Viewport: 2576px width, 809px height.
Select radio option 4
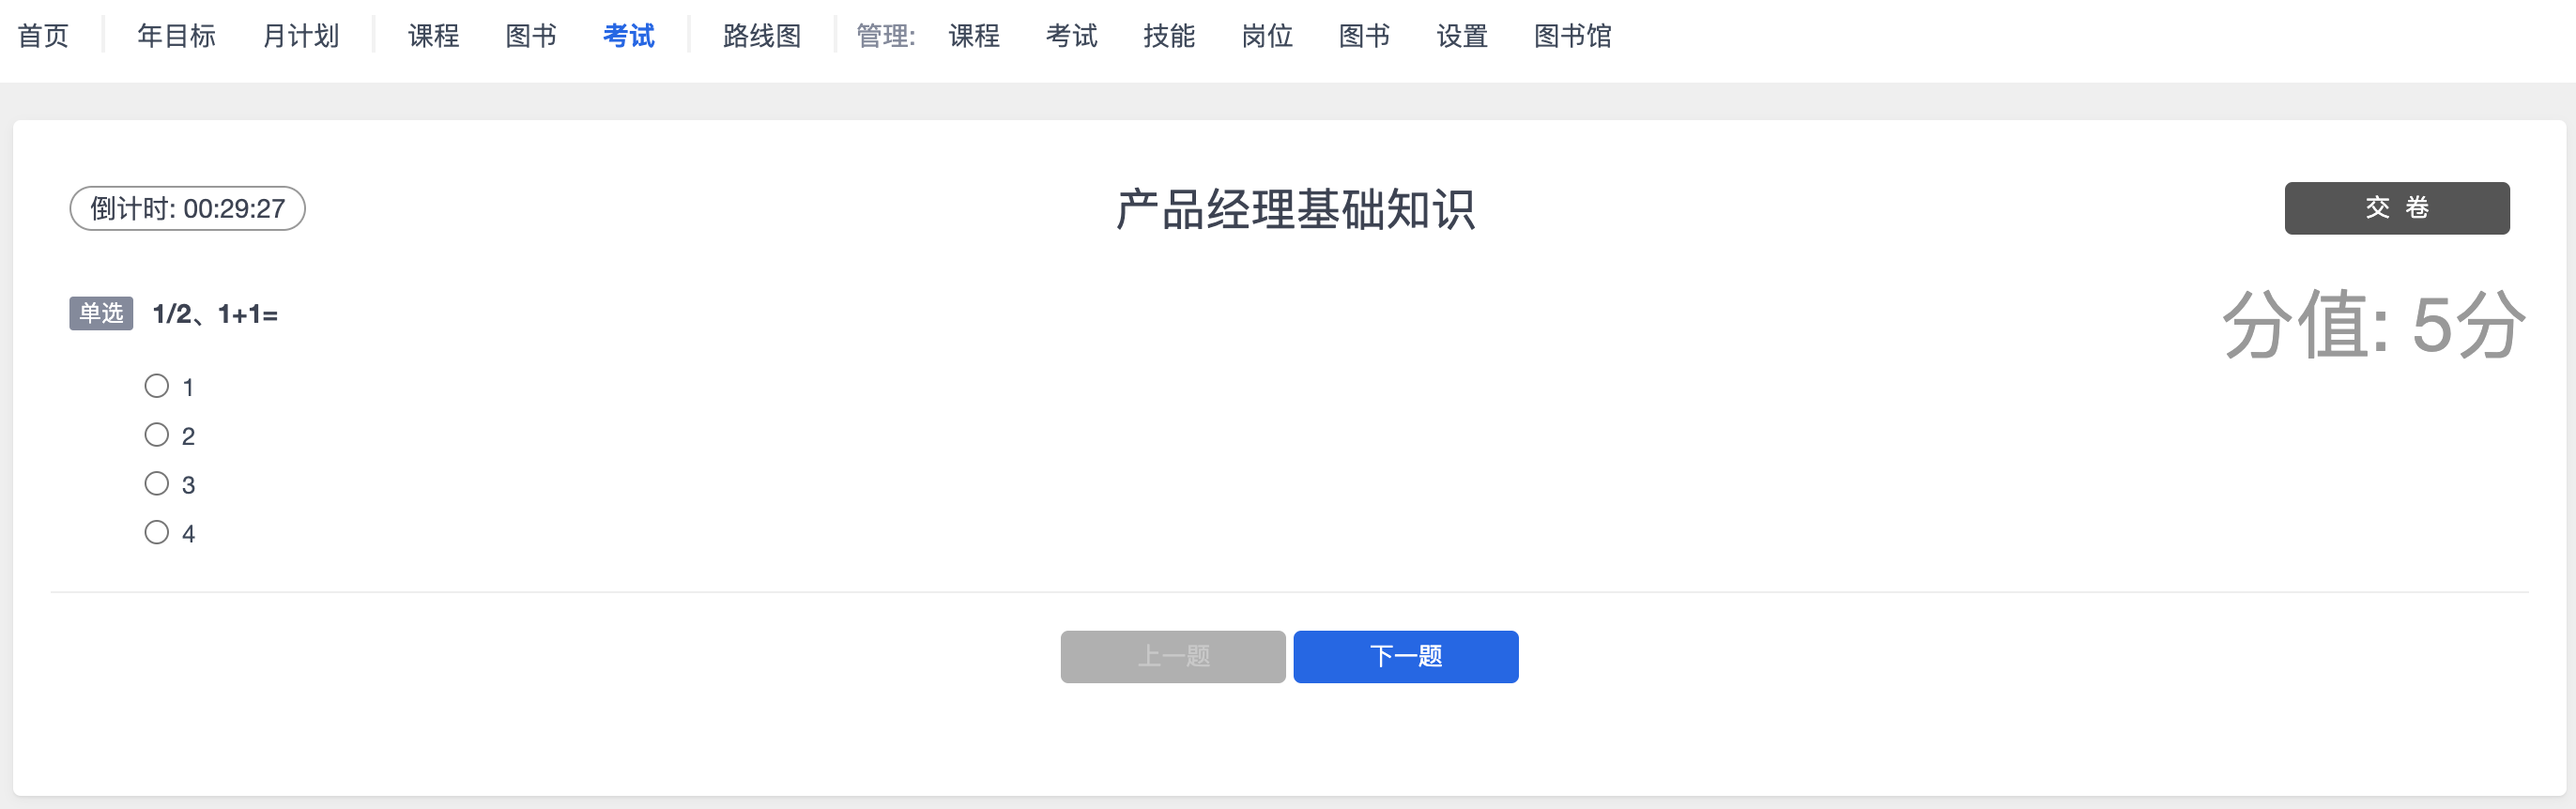157,533
